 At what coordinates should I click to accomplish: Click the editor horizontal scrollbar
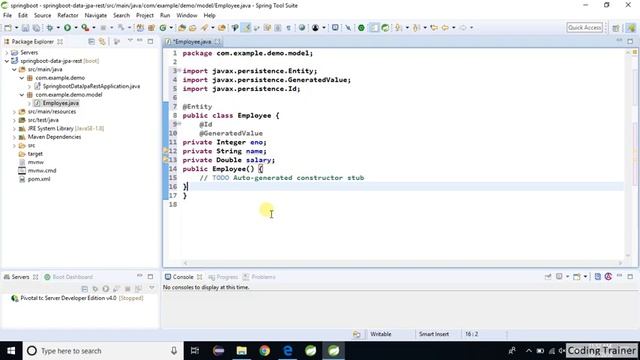pos(402,263)
